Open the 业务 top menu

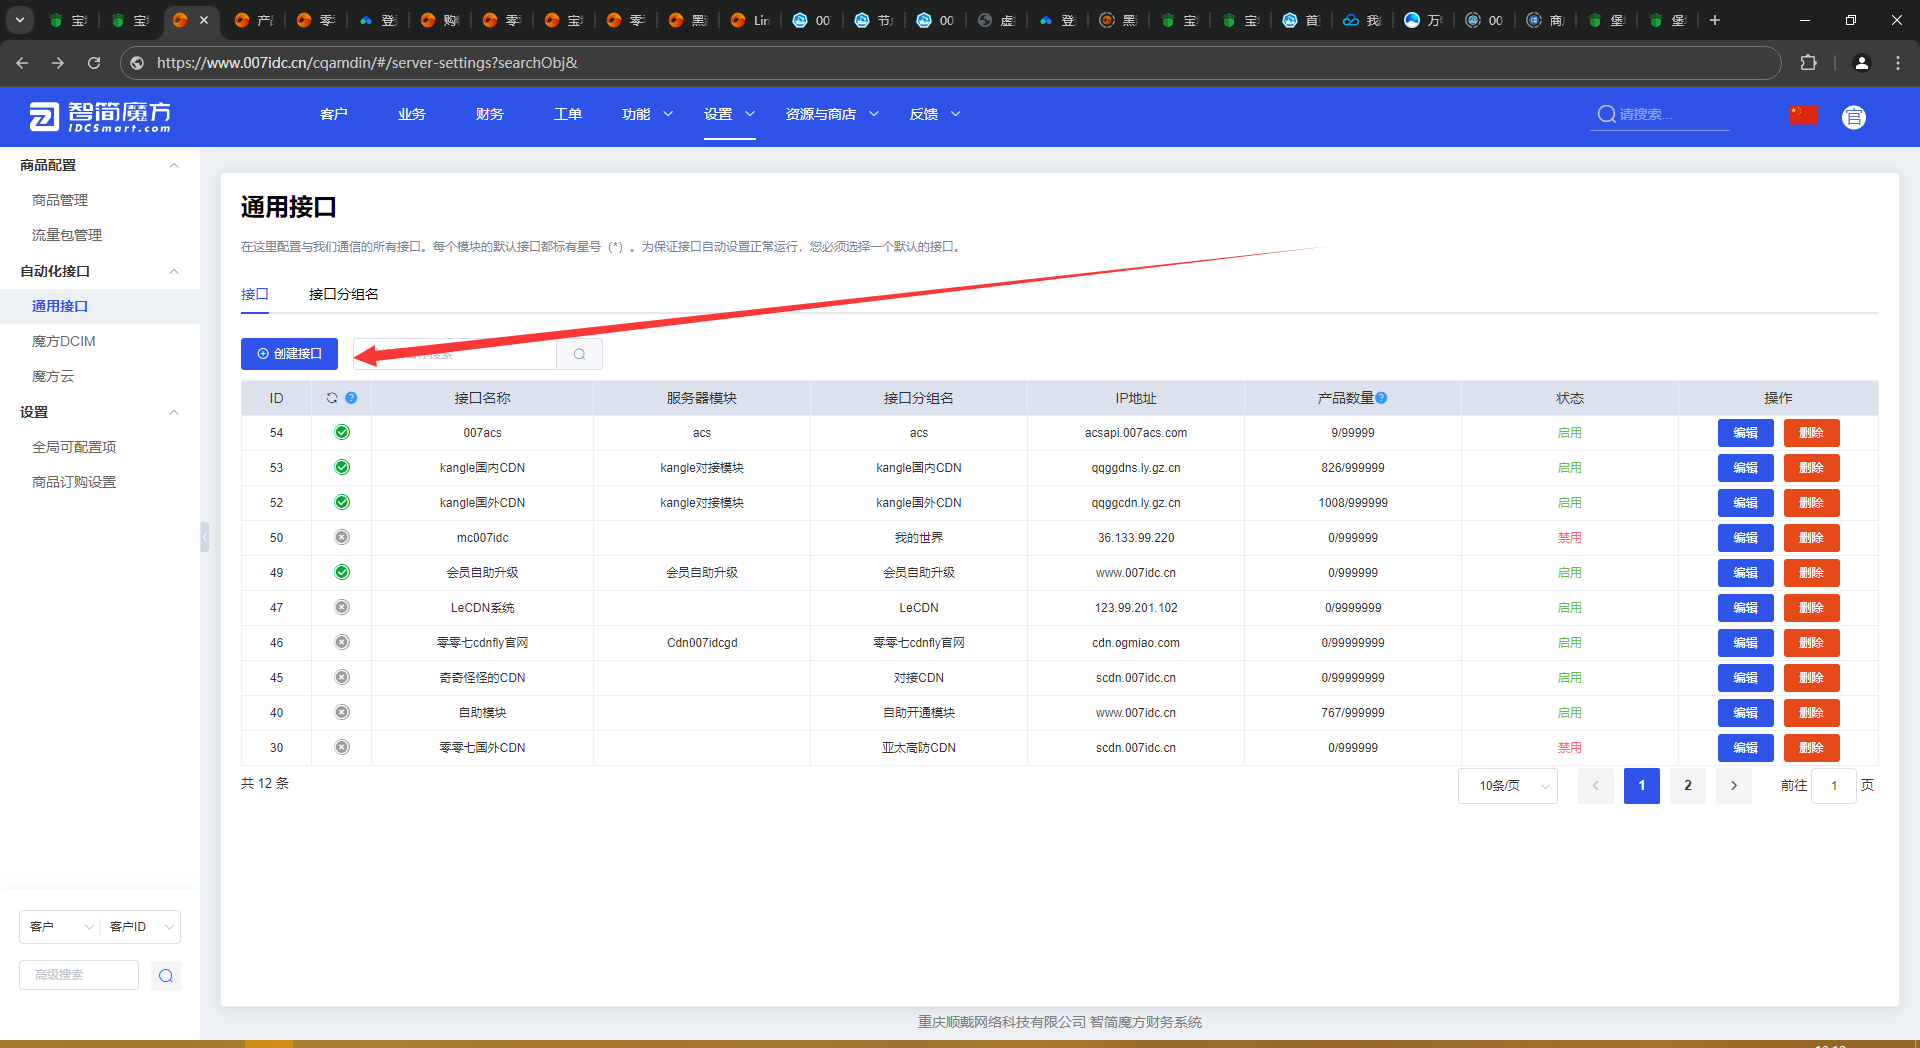click(412, 114)
